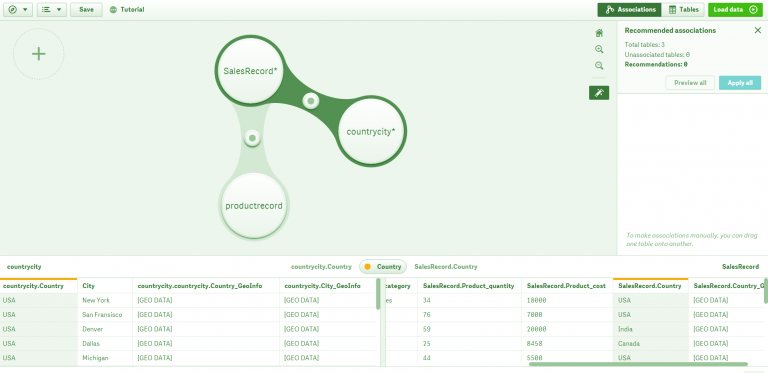Close the Recommended associations panel
768x373 pixels.
757,30
